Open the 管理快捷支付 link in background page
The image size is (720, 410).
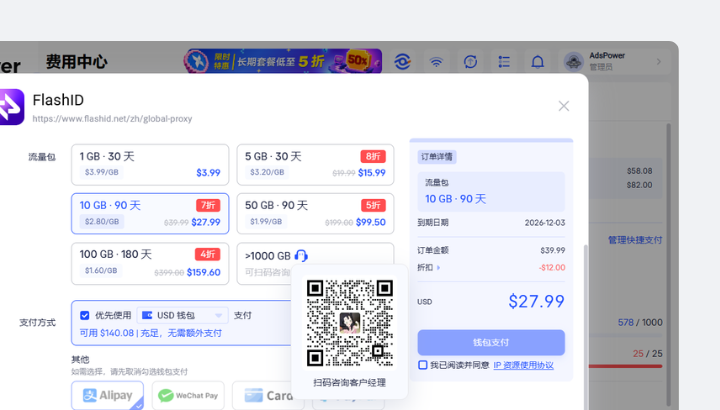tap(635, 240)
